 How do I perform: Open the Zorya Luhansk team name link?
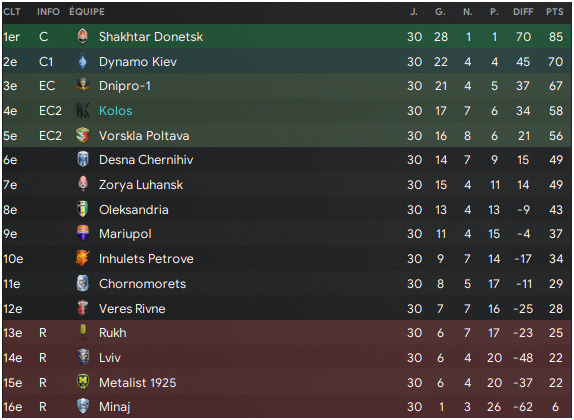[x=141, y=185]
